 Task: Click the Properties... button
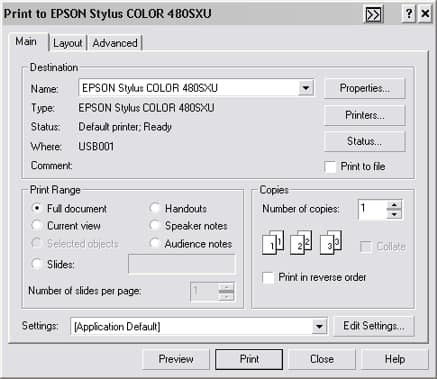click(365, 88)
